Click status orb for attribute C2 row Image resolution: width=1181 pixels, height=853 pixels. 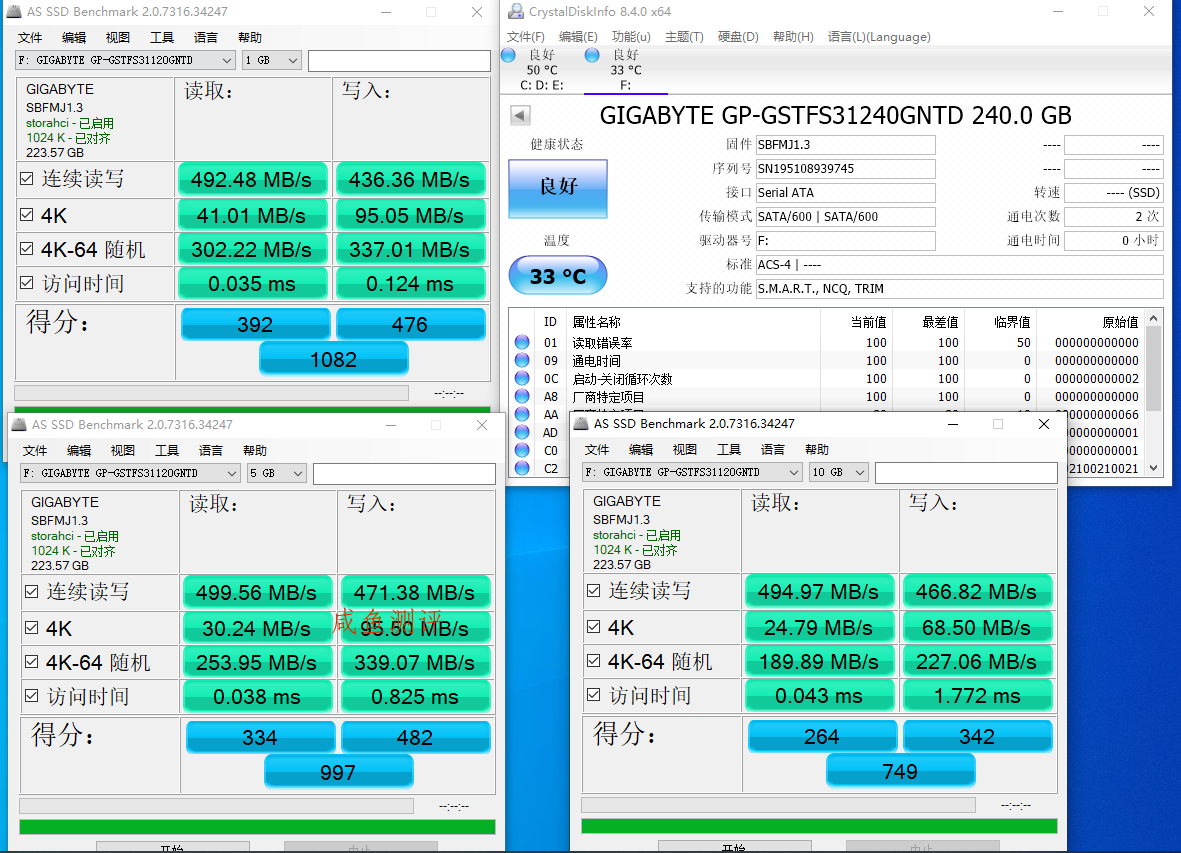522,468
